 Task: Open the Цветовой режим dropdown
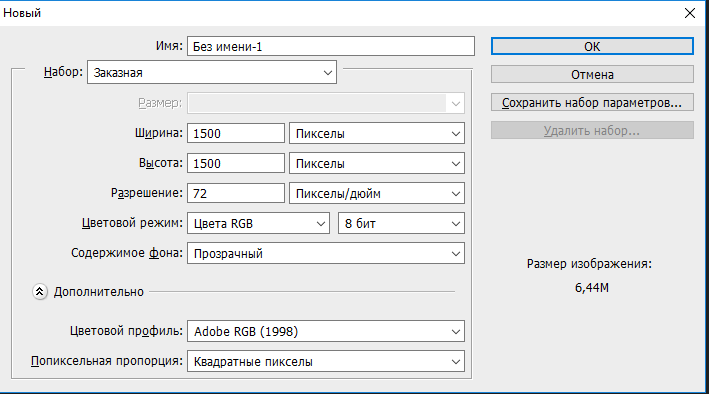pos(258,223)
